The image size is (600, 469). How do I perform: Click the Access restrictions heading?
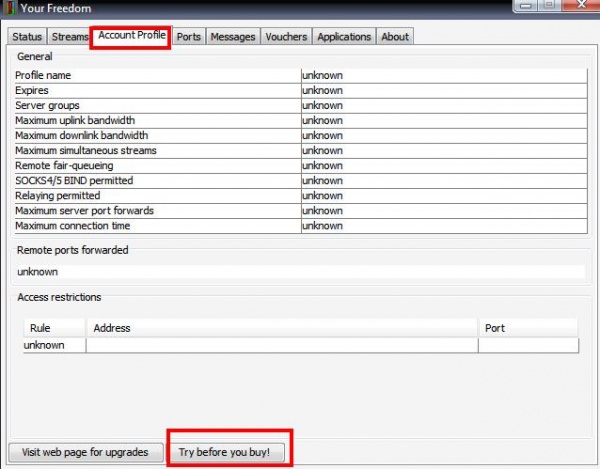(x=59, y=297)
